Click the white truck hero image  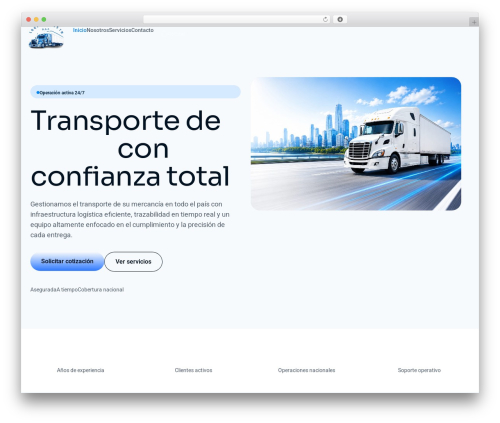point(356,144)
